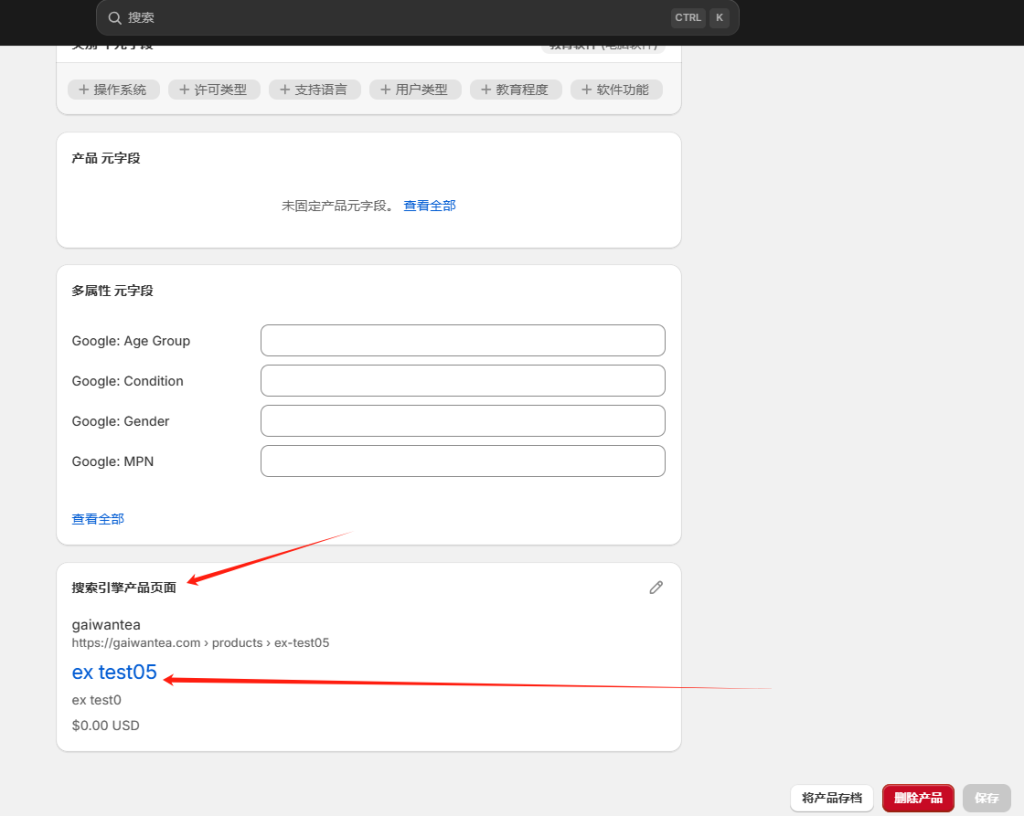Focus the Google: Gender input field
Screen dimensions: 1024x816
(462, 420)
